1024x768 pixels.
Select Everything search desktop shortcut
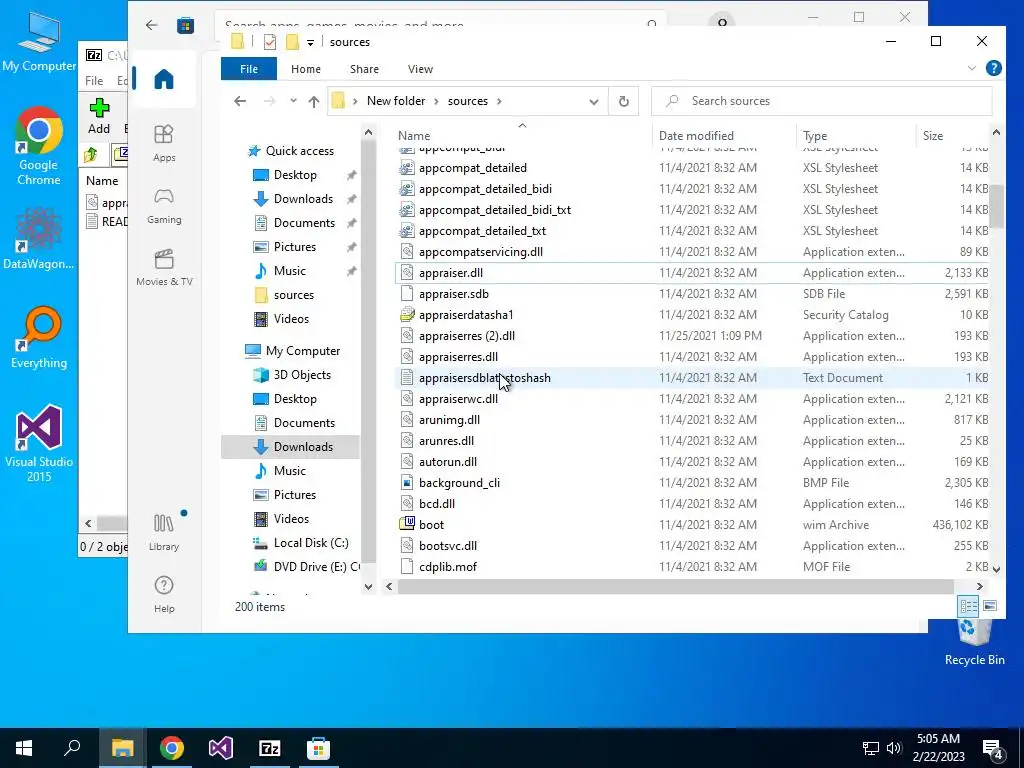pyautogui.click(x=39, y=338)
